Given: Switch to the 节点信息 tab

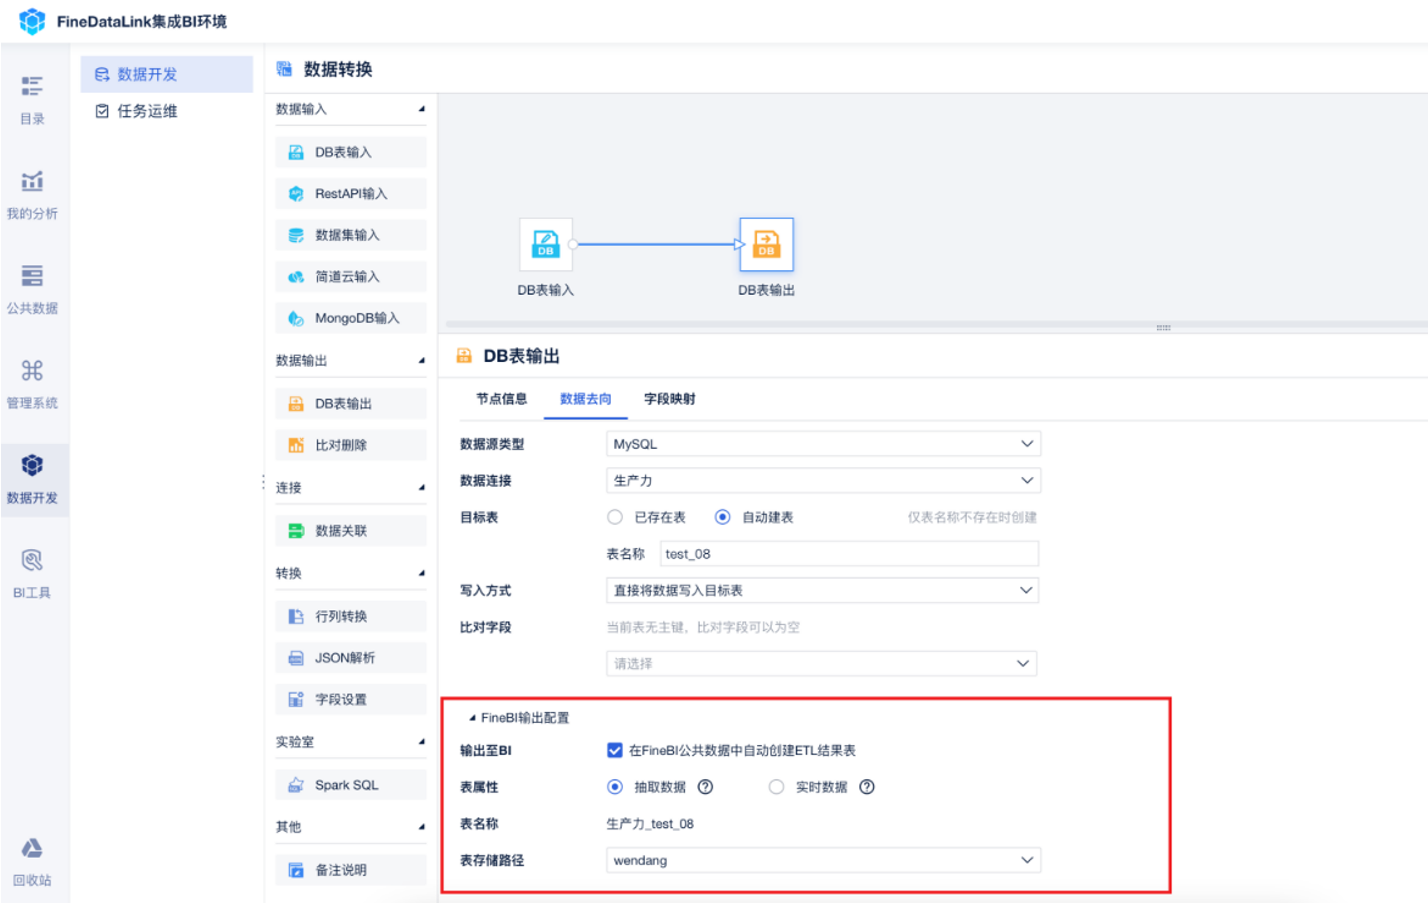Looking at the screenshot, I should point(501,399).
